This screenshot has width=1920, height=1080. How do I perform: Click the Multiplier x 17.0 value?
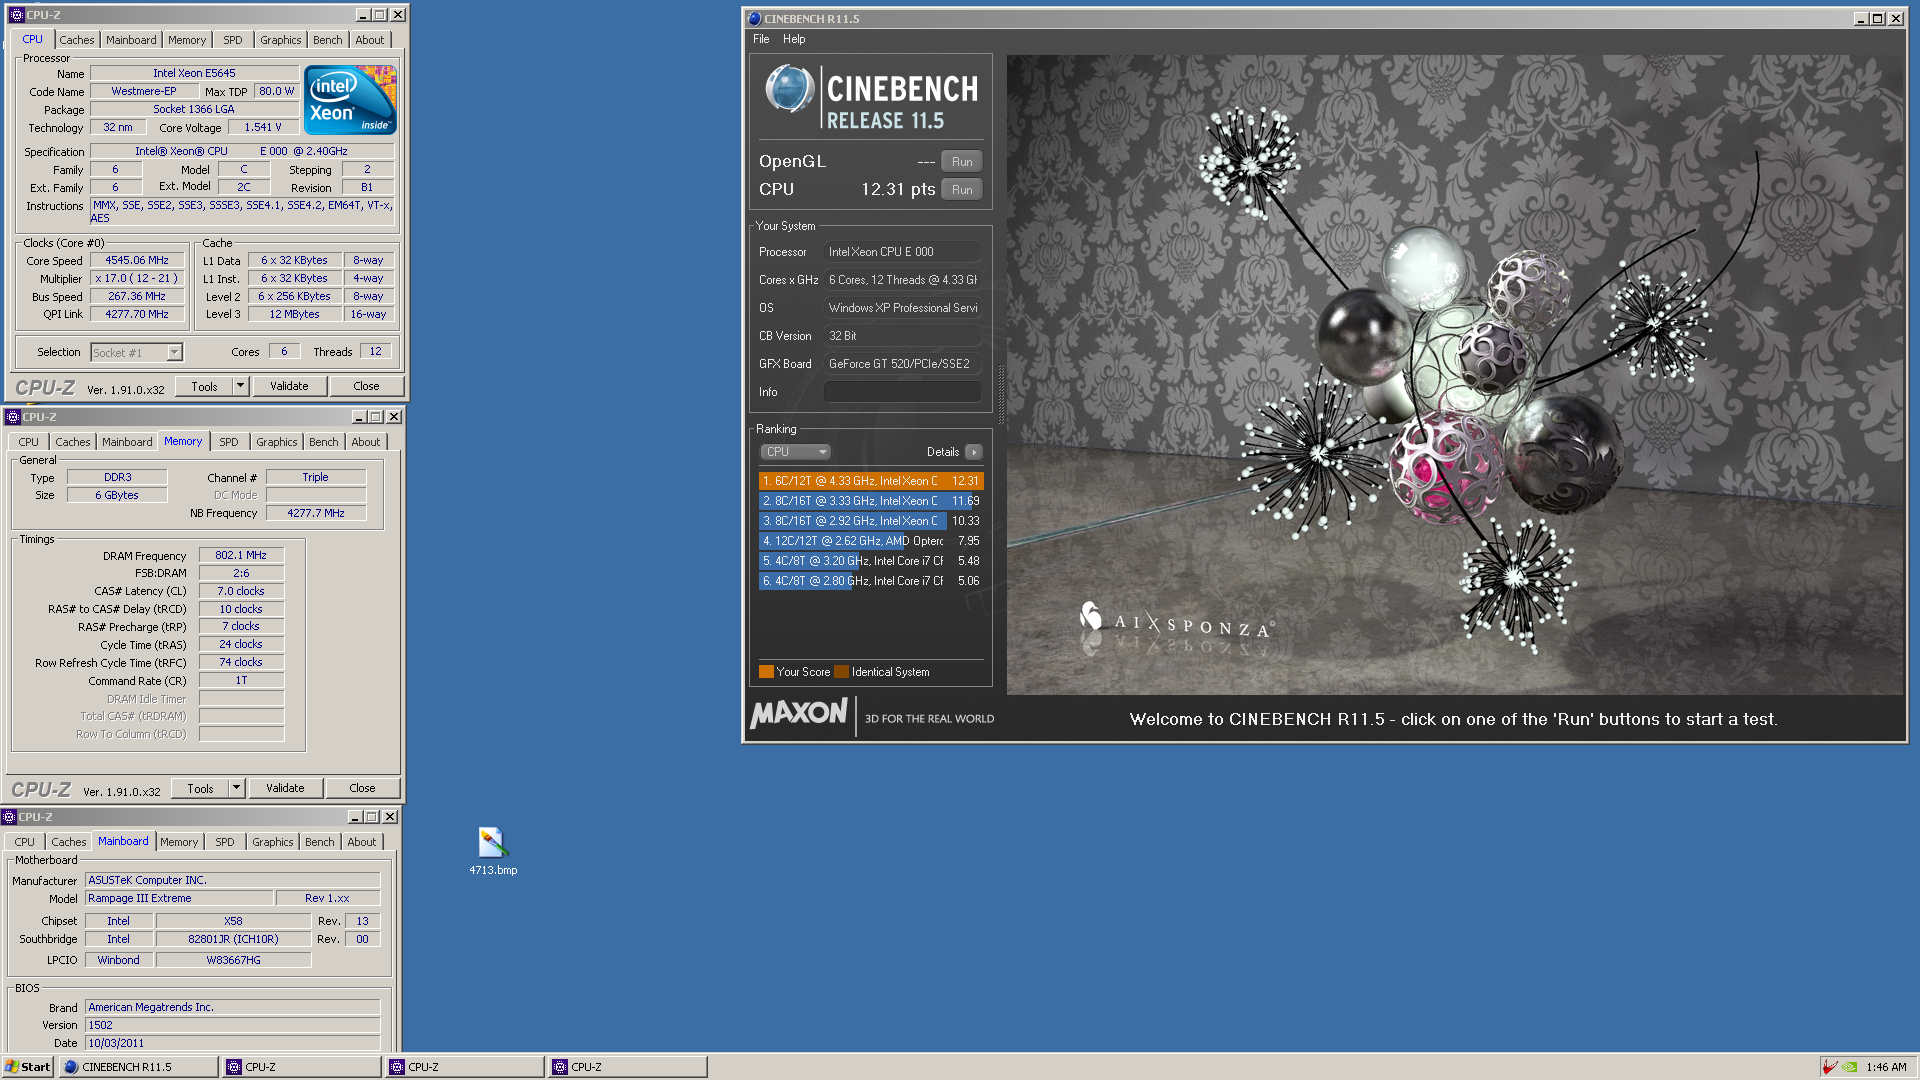137,278
